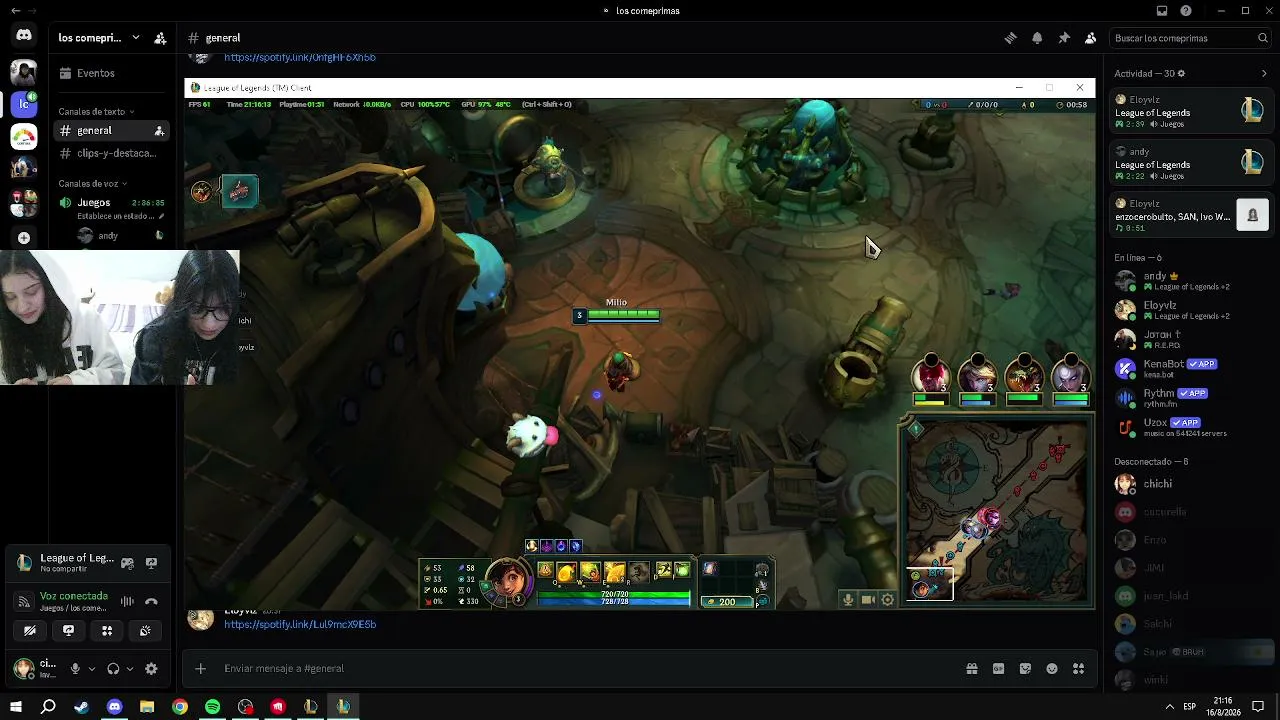Open the soundboard
The height and width of the screenshot is (720, 1280).
click(x=145, y=630)
